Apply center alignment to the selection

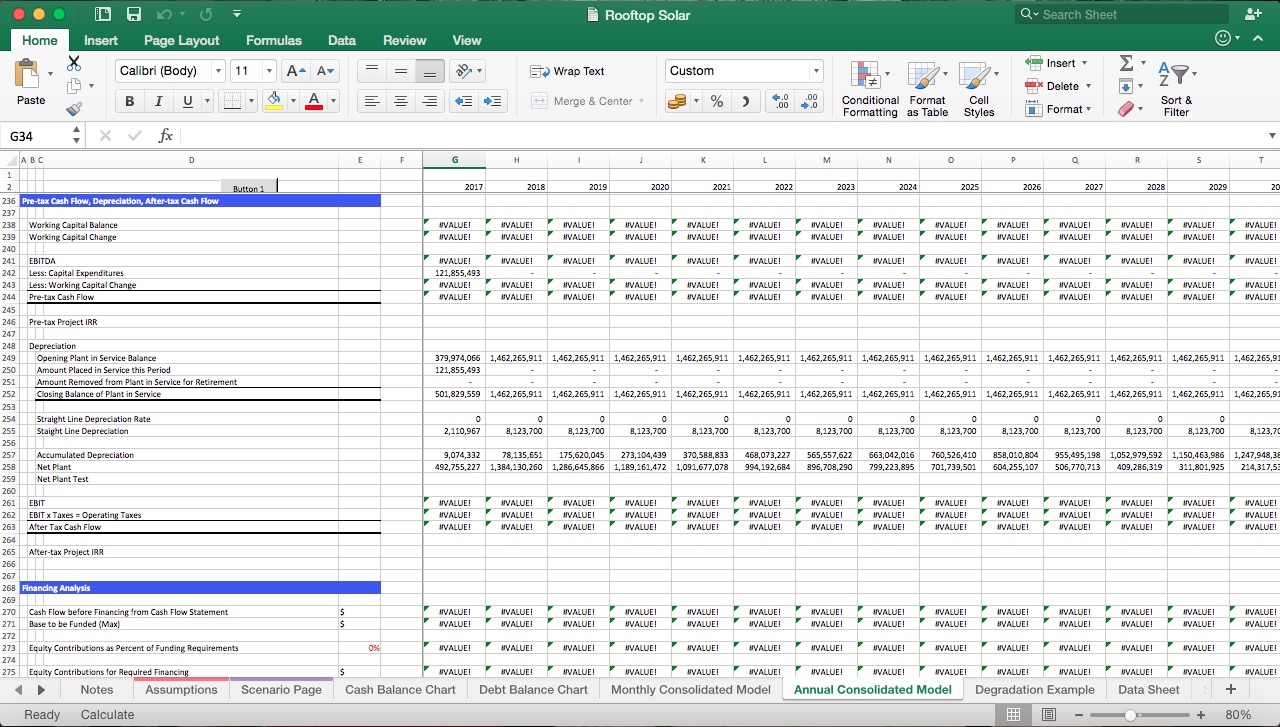point(401,101)
